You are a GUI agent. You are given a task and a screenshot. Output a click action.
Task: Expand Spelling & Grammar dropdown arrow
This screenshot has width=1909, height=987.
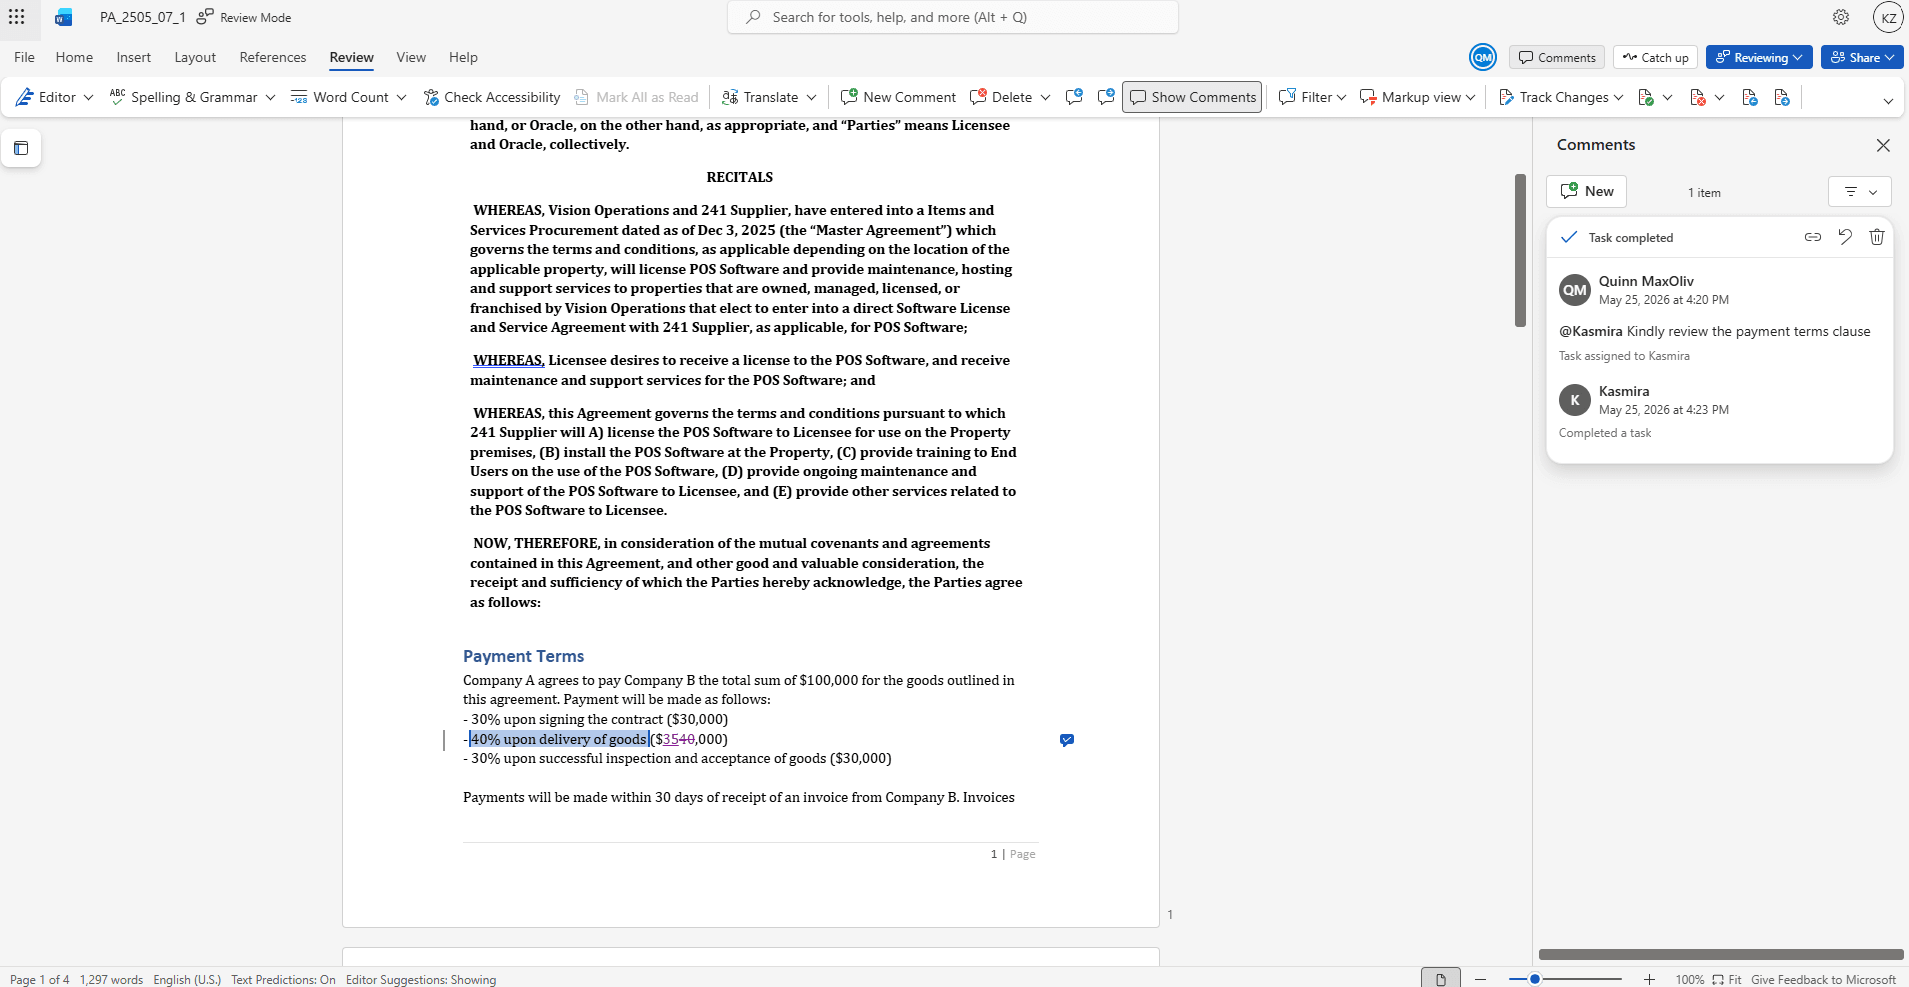coord(270,97)
